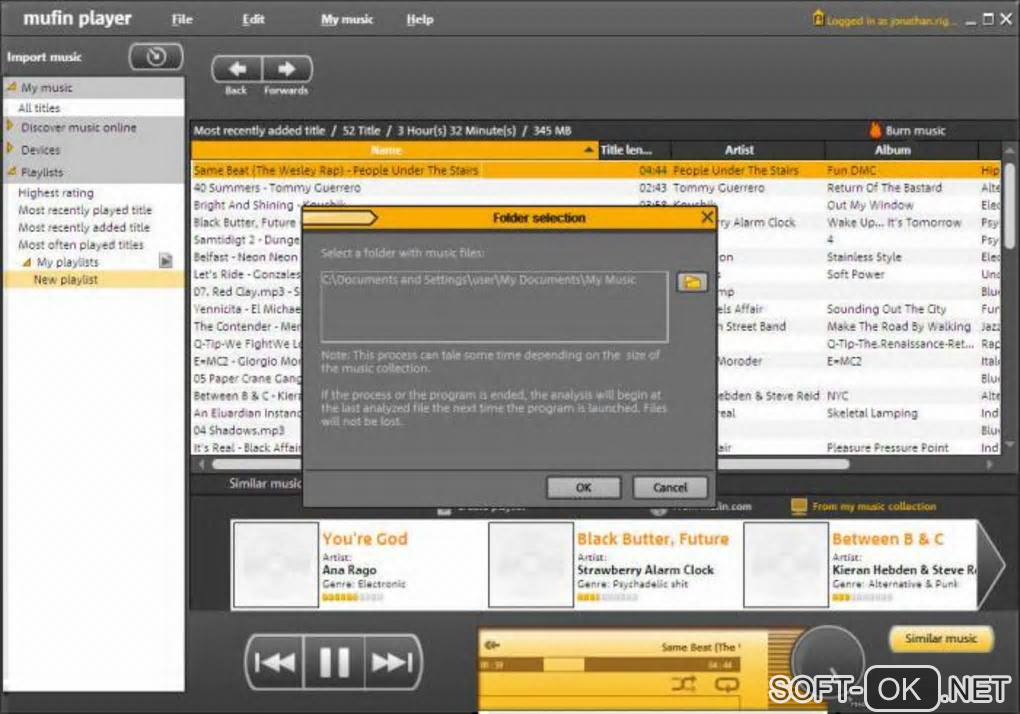Select Highest rating playlist
Image resolution: width=1020 pixels, height=714 pixels.
pos(56,192)
